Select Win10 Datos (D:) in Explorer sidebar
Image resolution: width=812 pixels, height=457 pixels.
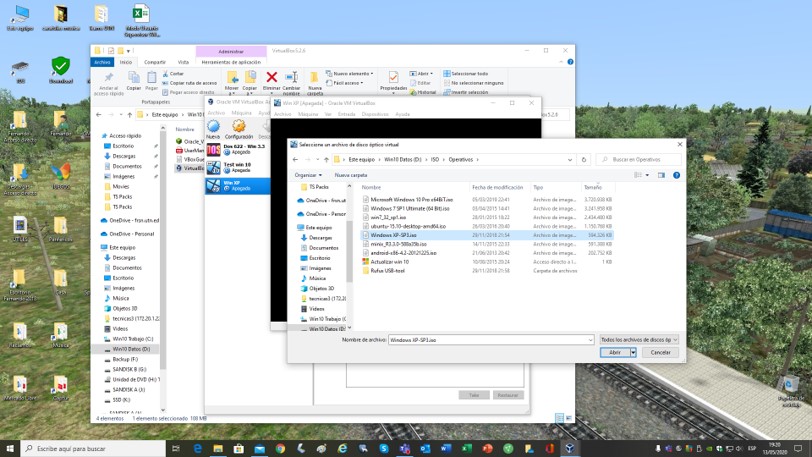[127, 349]
